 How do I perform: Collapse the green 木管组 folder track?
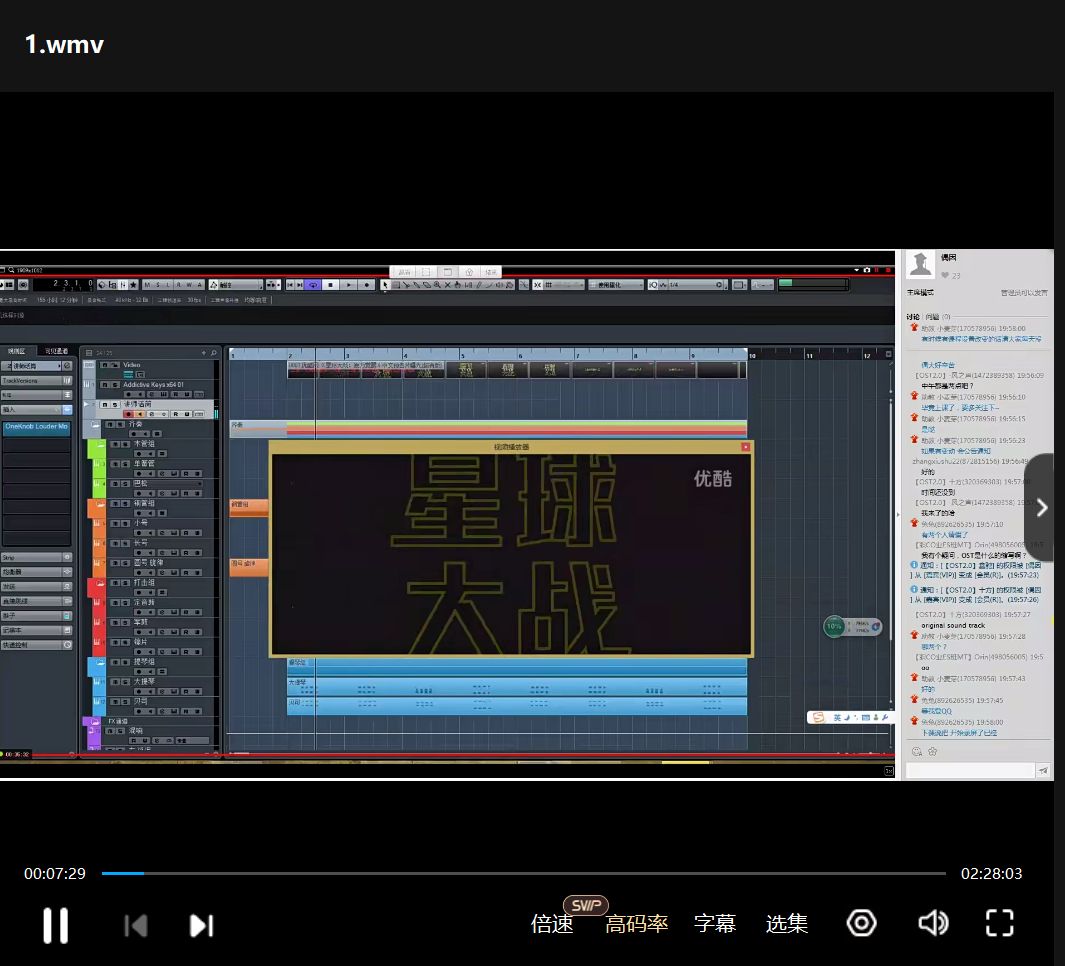pyautogui.click(x=101, y=445)
